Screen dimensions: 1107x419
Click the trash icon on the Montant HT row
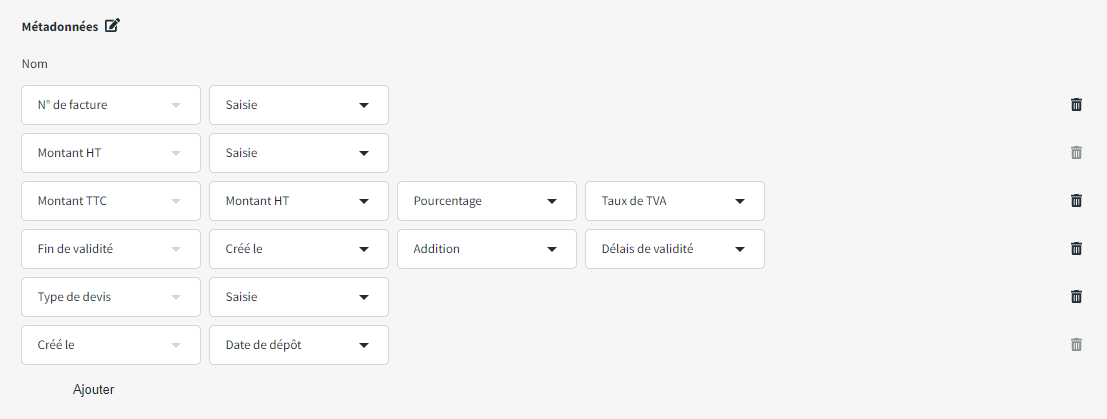[1076, 153]
